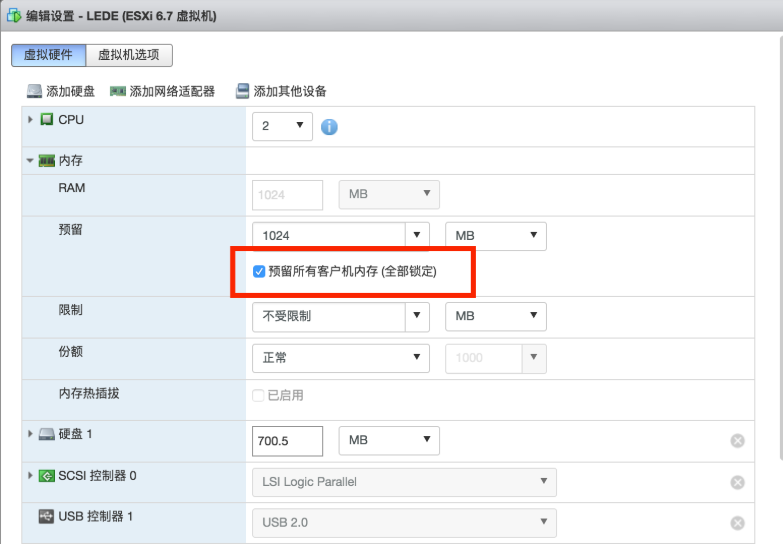
Task: Expand the CPU section
Action: (x=30, y=120)
